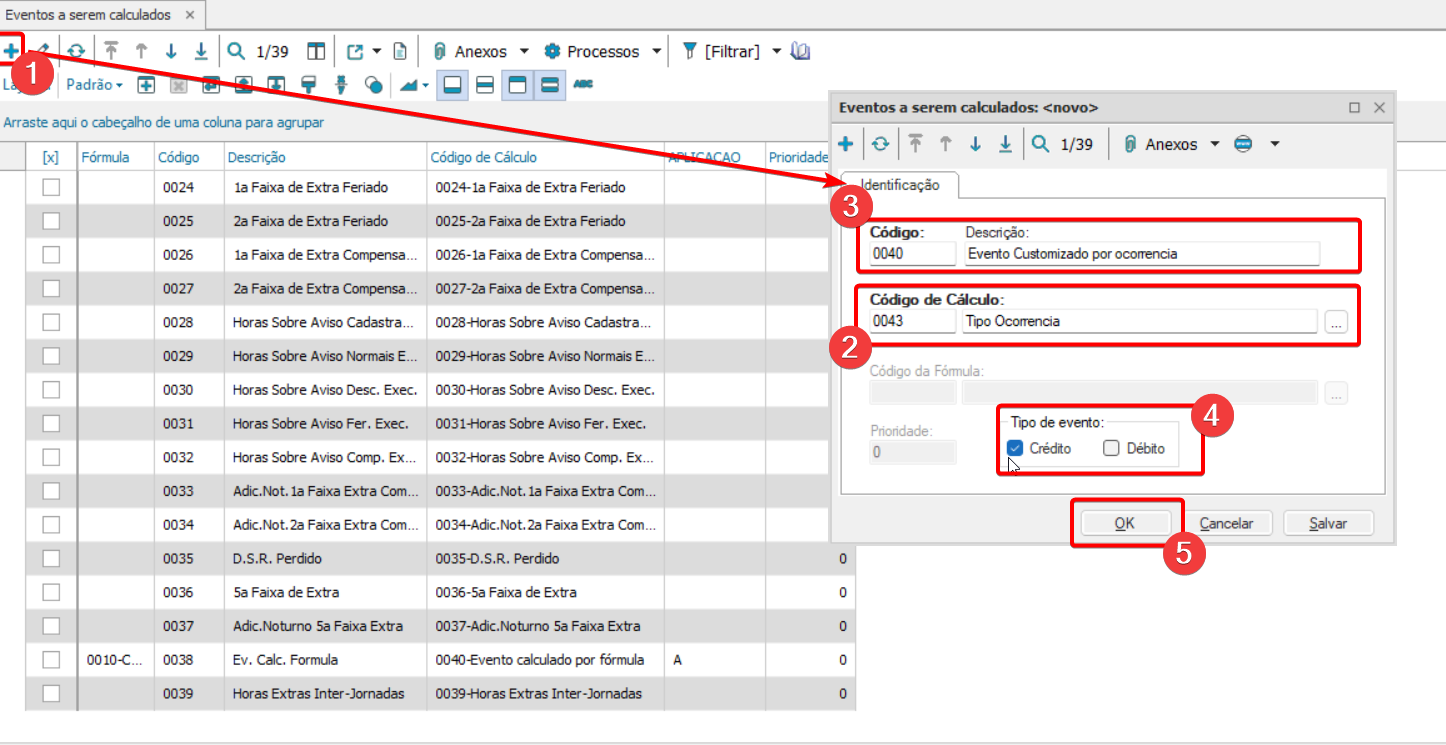This screenshot has height=745, width=1446.
Task: Go to last record in dialog toolbar
Action: [1005, 144]
